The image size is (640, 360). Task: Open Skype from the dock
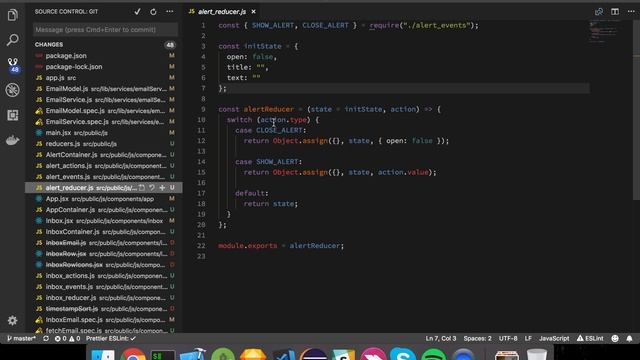coord(402,354)
